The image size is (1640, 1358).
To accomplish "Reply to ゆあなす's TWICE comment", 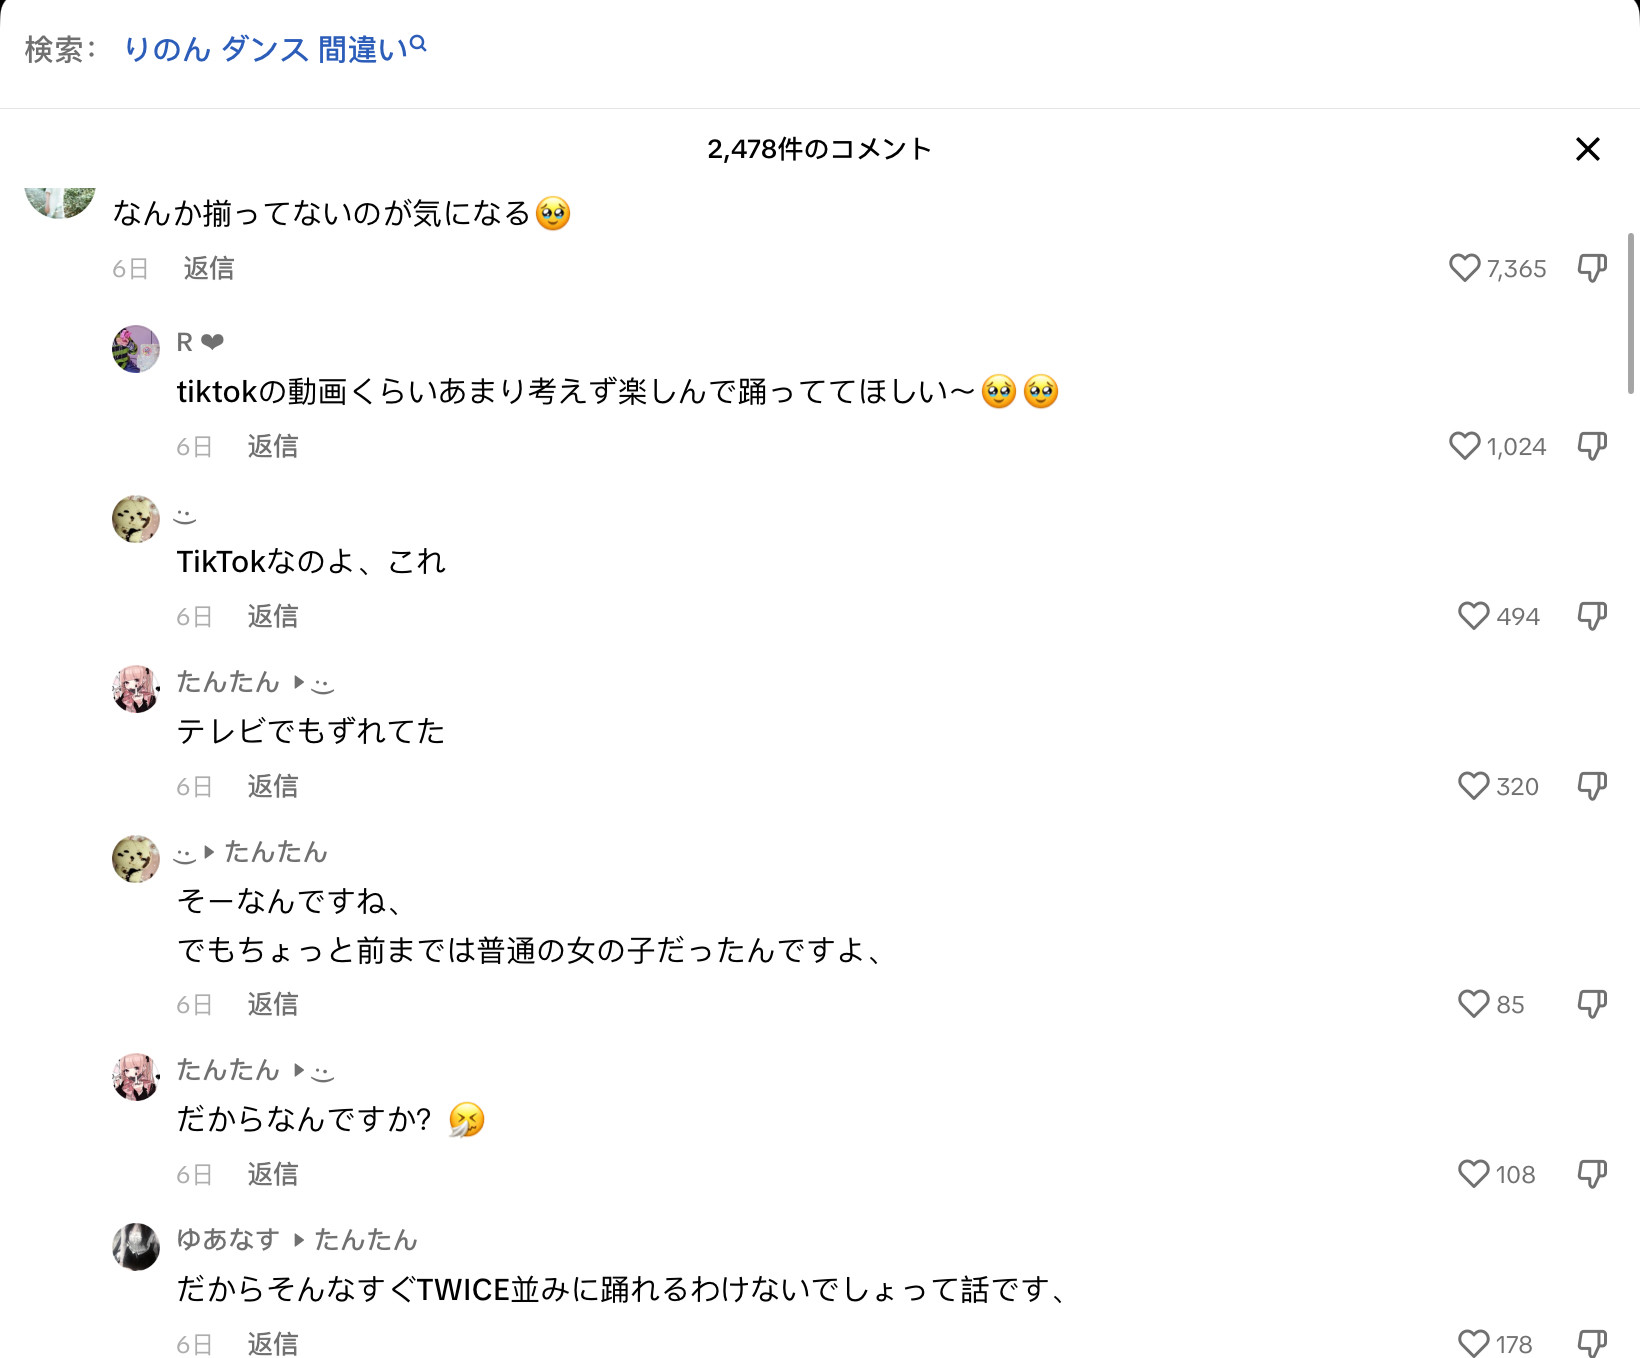I will pos(273,1344).
